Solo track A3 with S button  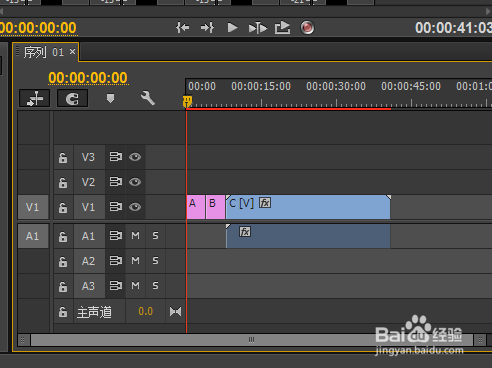(155, 286)
